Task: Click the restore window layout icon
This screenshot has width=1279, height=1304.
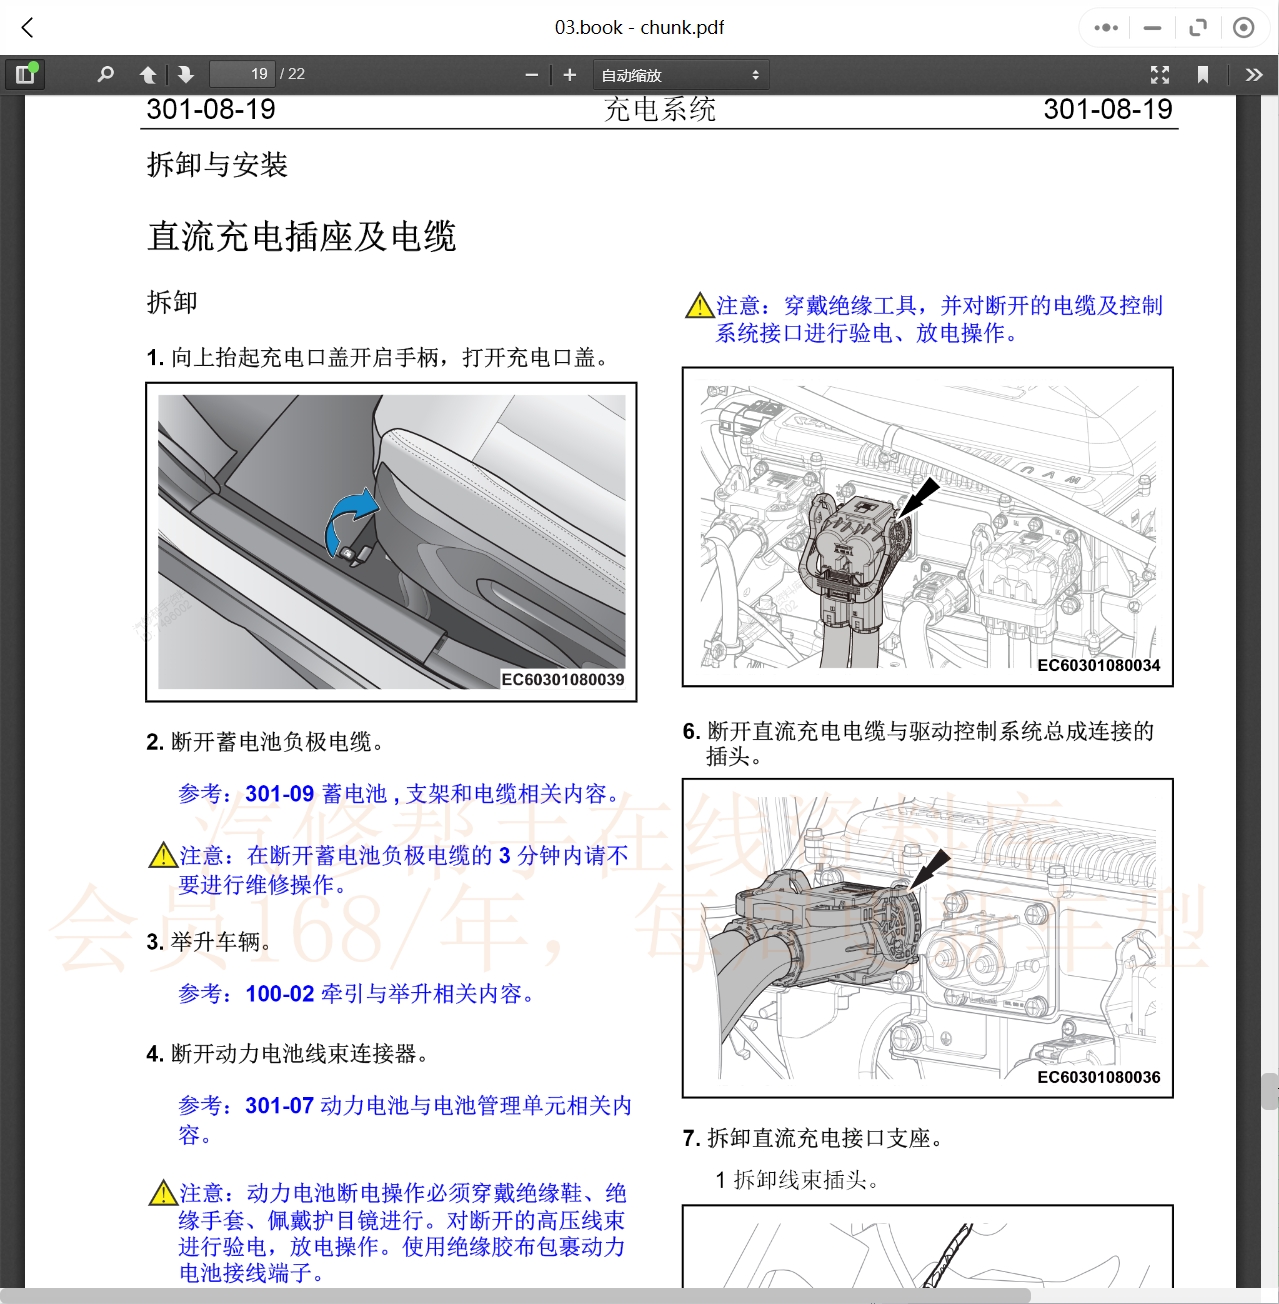Action: 1197,27
